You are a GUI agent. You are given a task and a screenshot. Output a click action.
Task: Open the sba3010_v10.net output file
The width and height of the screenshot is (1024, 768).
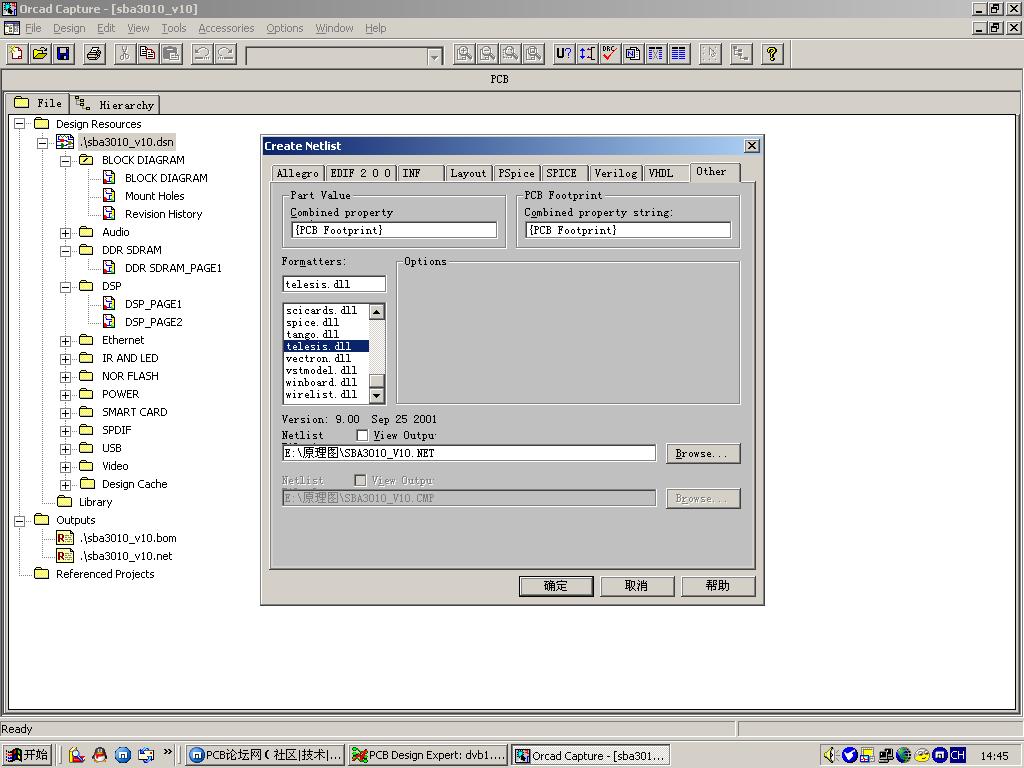(x=126, y=556)
